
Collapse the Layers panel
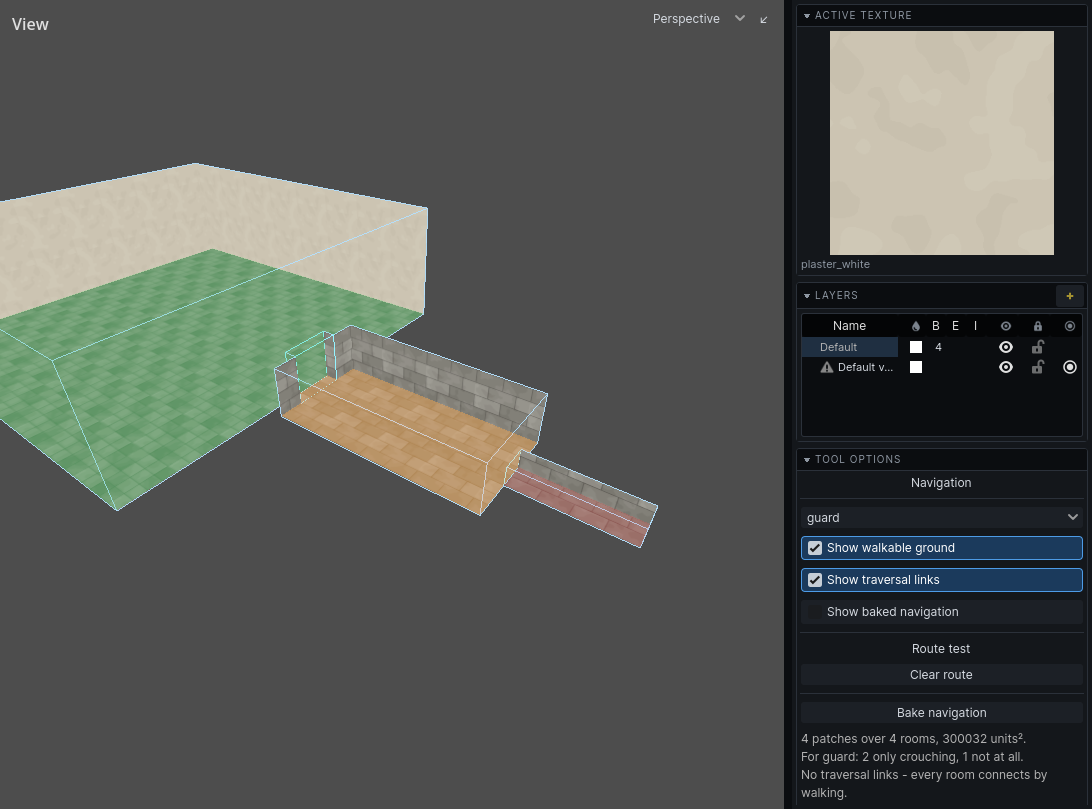(x=807, y=296)
